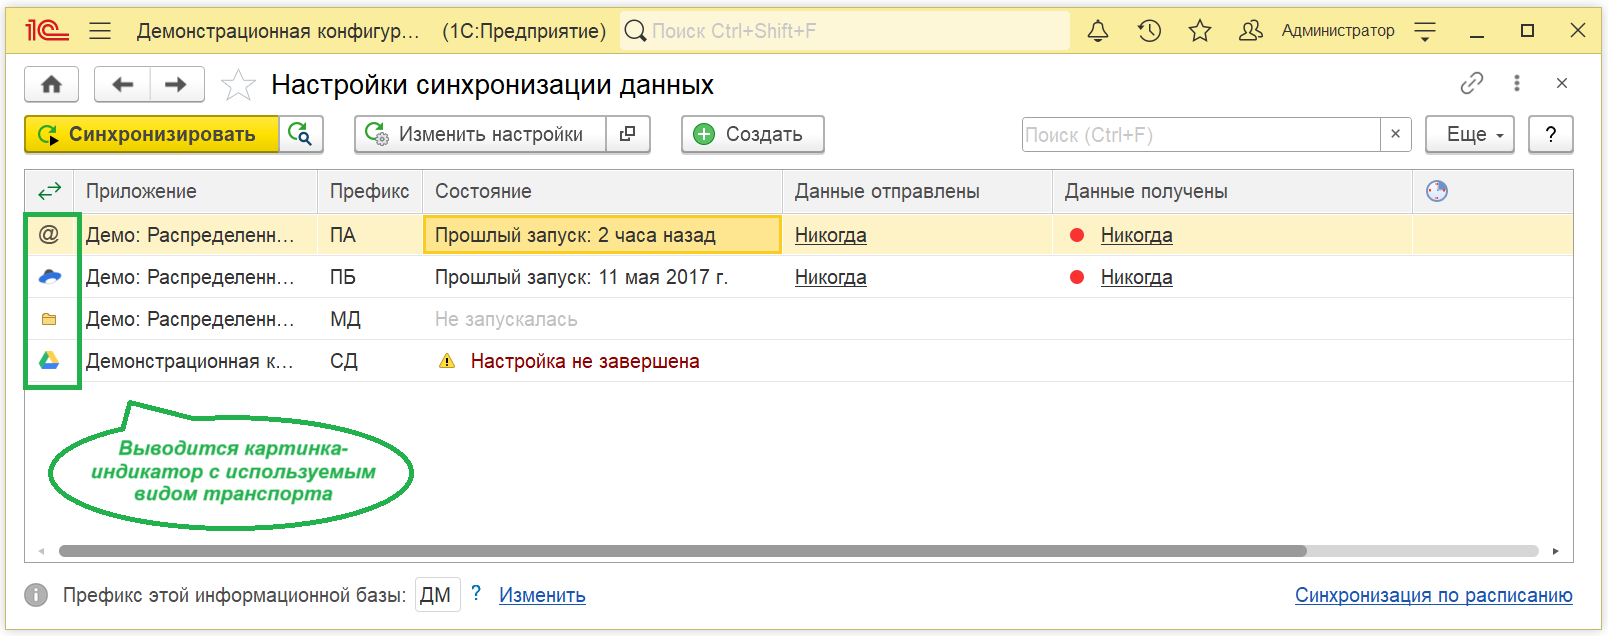Copy link to this form icon
Screen dimensions: 1608x636
[x=1471, y=83]
